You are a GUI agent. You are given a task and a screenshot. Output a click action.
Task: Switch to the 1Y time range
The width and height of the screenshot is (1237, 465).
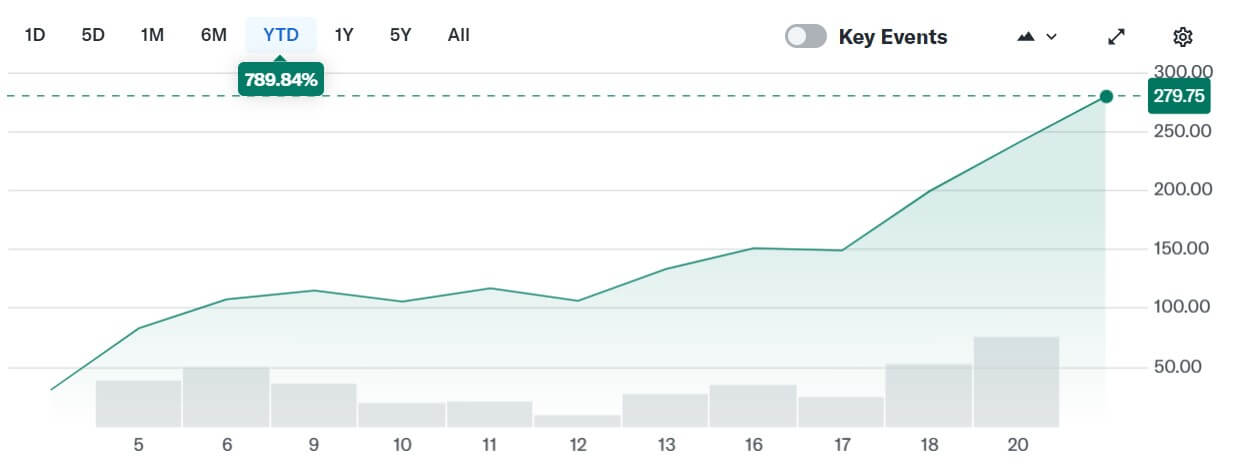pyautogui.click(x=344, y=35)
